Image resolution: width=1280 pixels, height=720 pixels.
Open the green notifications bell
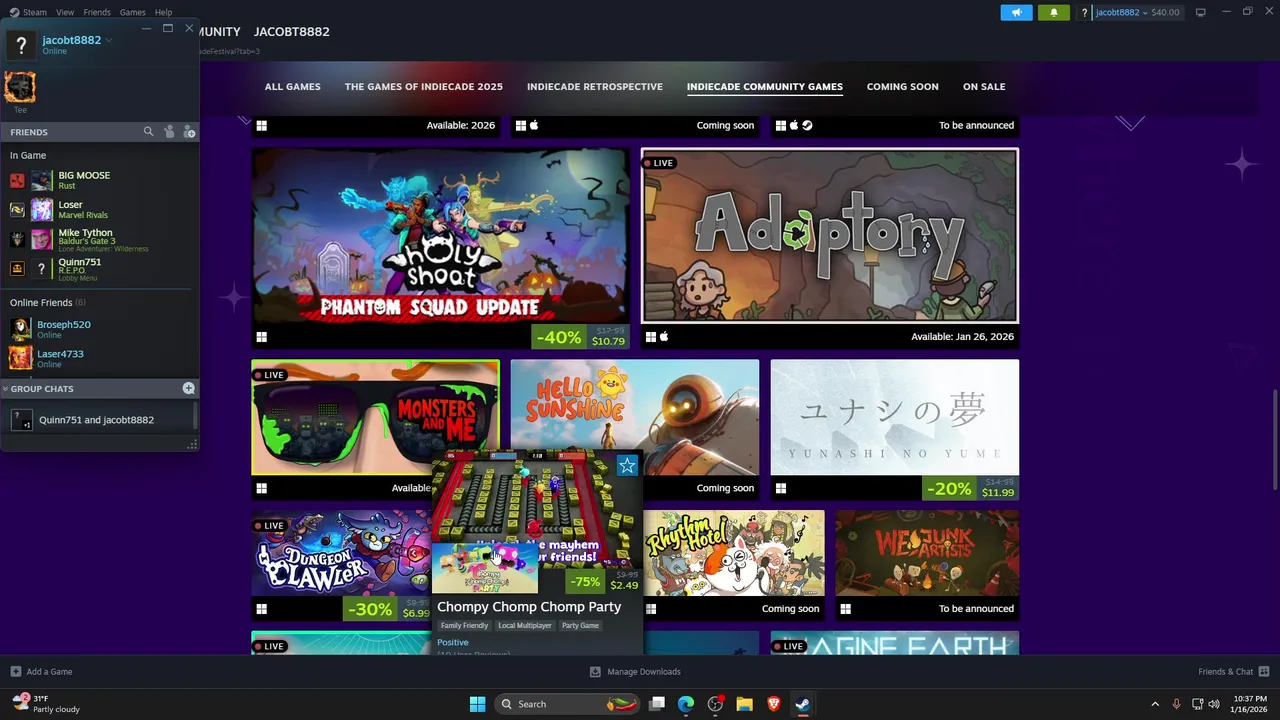coord(1053,12)
